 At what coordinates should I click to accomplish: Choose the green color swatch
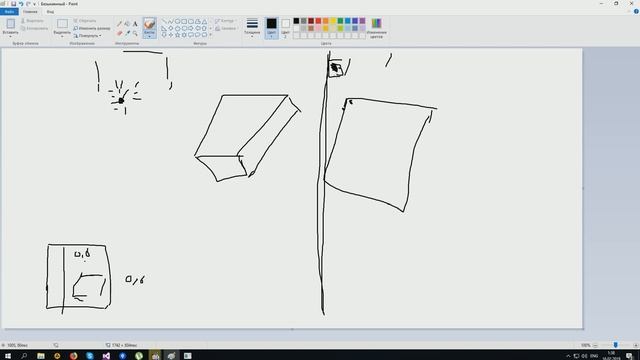coord(340,21)
